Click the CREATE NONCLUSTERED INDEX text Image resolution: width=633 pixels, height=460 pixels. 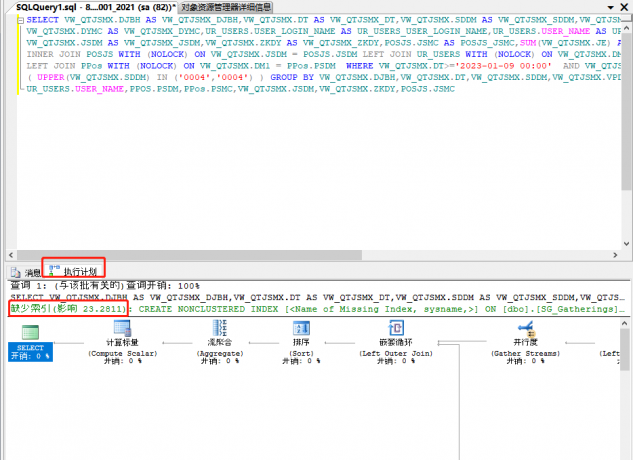point(208,309)
